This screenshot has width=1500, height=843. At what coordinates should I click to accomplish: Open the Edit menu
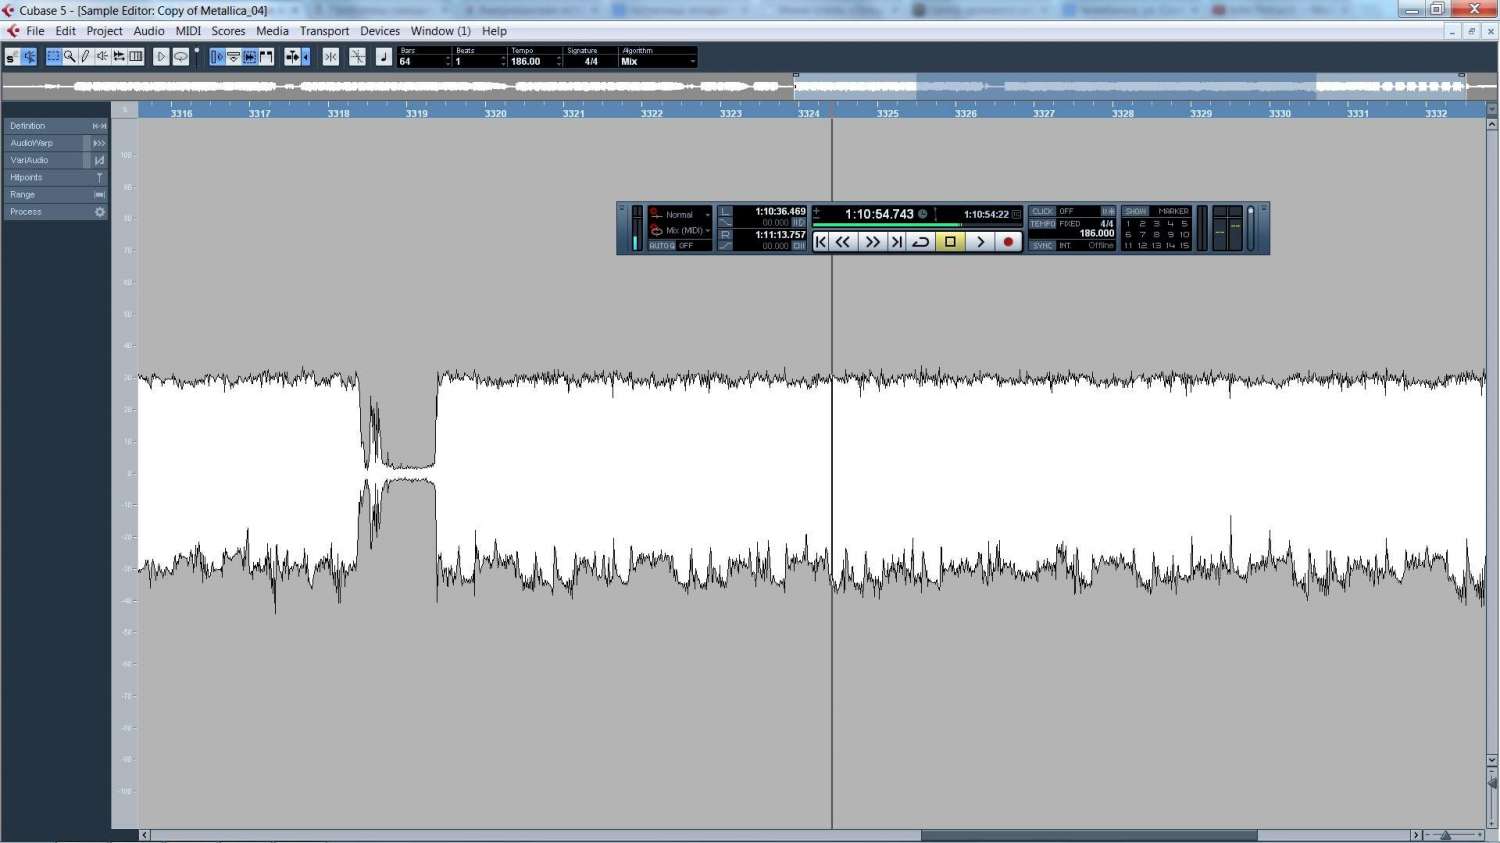(x=66, y=31)
